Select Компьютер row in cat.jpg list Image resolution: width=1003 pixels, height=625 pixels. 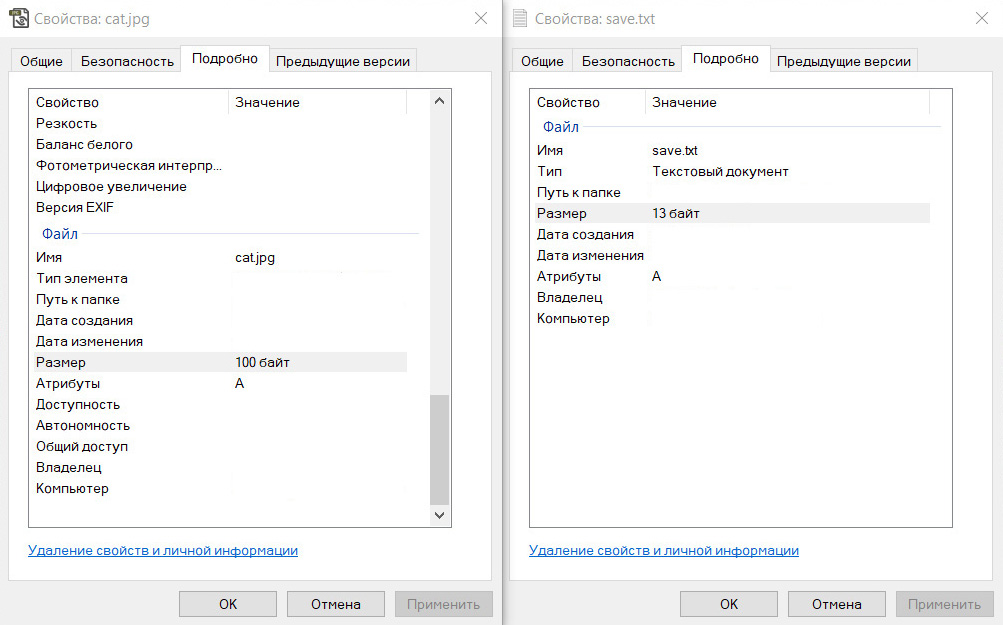click(x=218, y=489)
